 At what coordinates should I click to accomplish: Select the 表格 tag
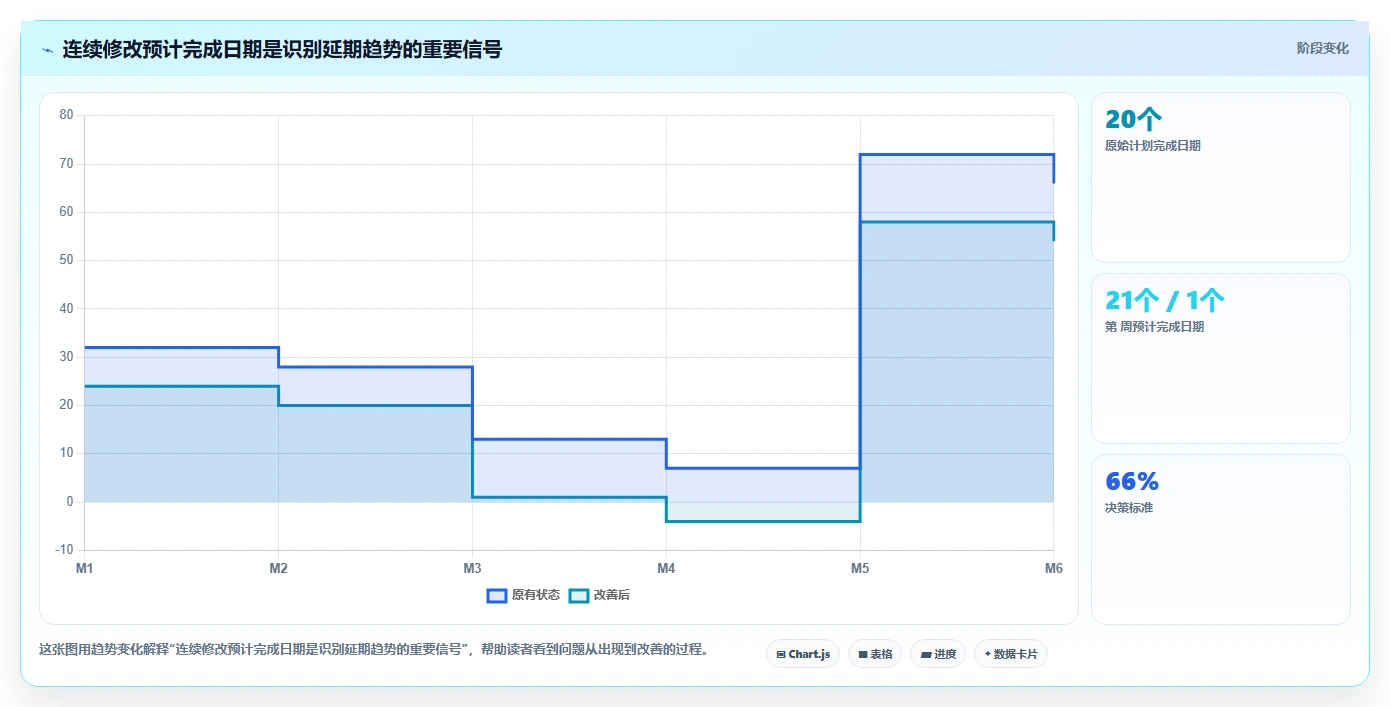tap(875, 654)
